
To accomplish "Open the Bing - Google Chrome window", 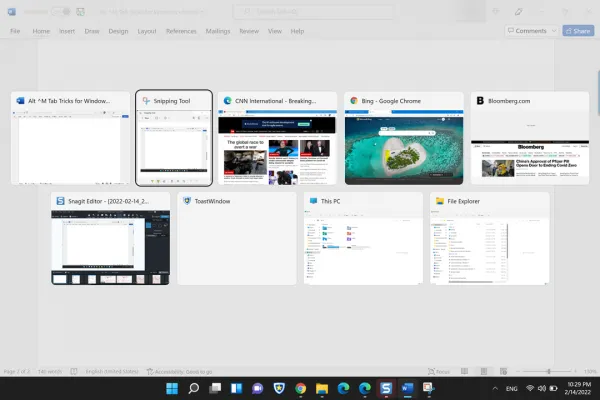I will (x=404, y=138).
